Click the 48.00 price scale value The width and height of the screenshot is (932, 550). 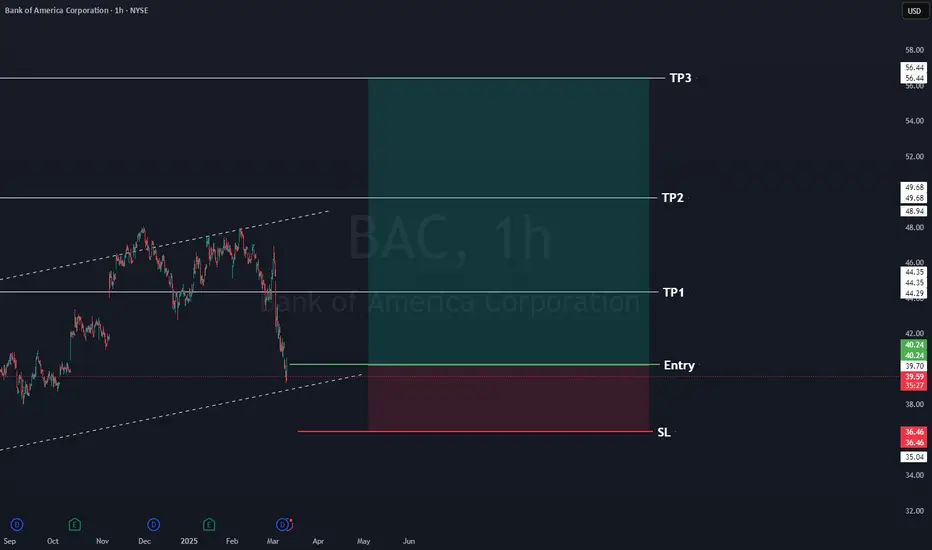pyautogui.click(x=914, y=227)
